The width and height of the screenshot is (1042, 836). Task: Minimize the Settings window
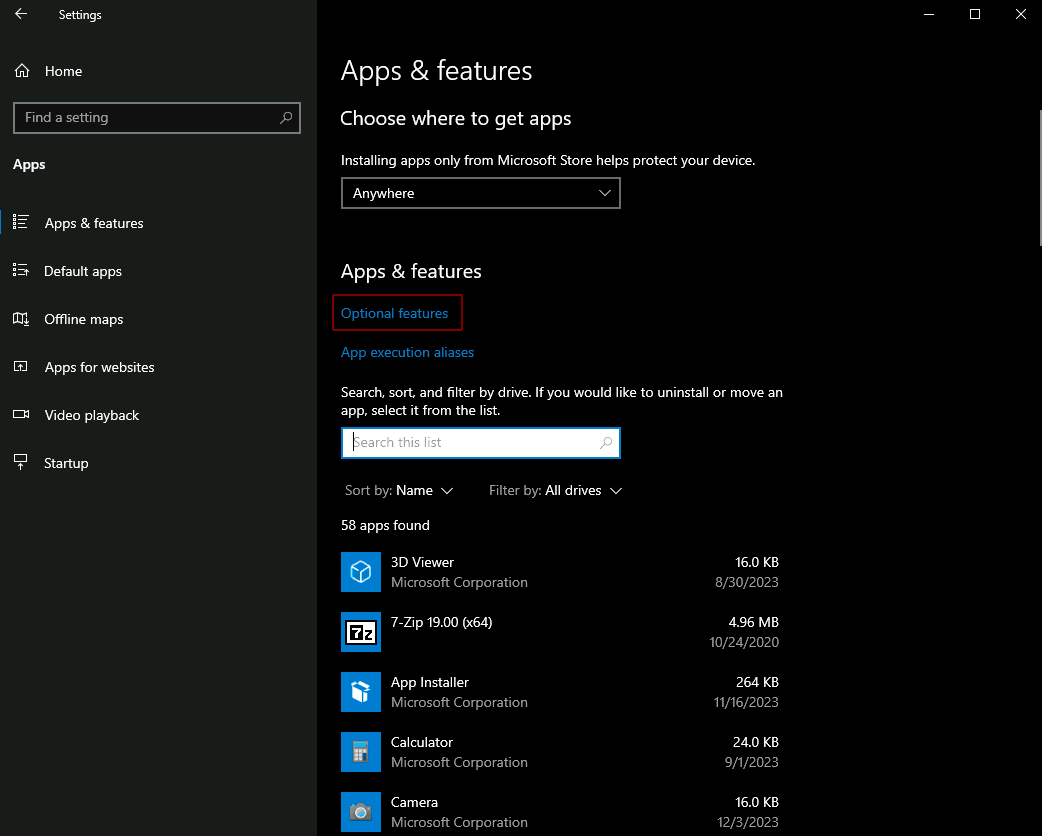[929, 14]
